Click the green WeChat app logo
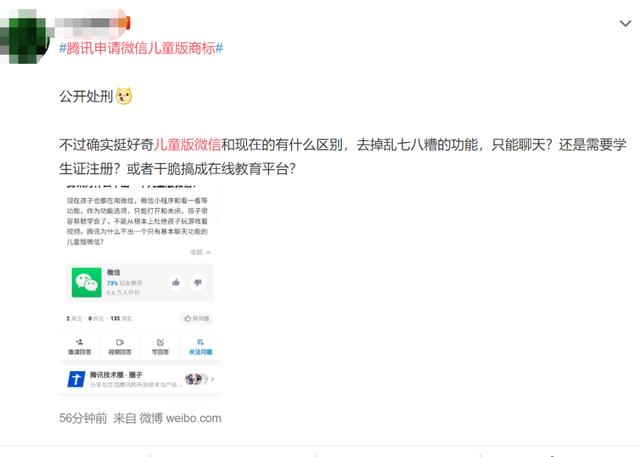Image resolution: width=640 pixels, height=457 pixels. (87, 282)
